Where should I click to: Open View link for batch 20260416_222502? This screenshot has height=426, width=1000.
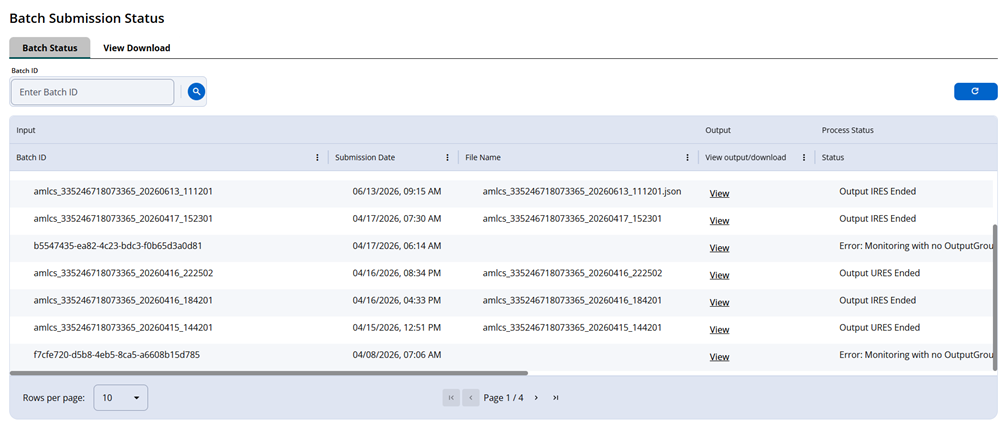719,275
